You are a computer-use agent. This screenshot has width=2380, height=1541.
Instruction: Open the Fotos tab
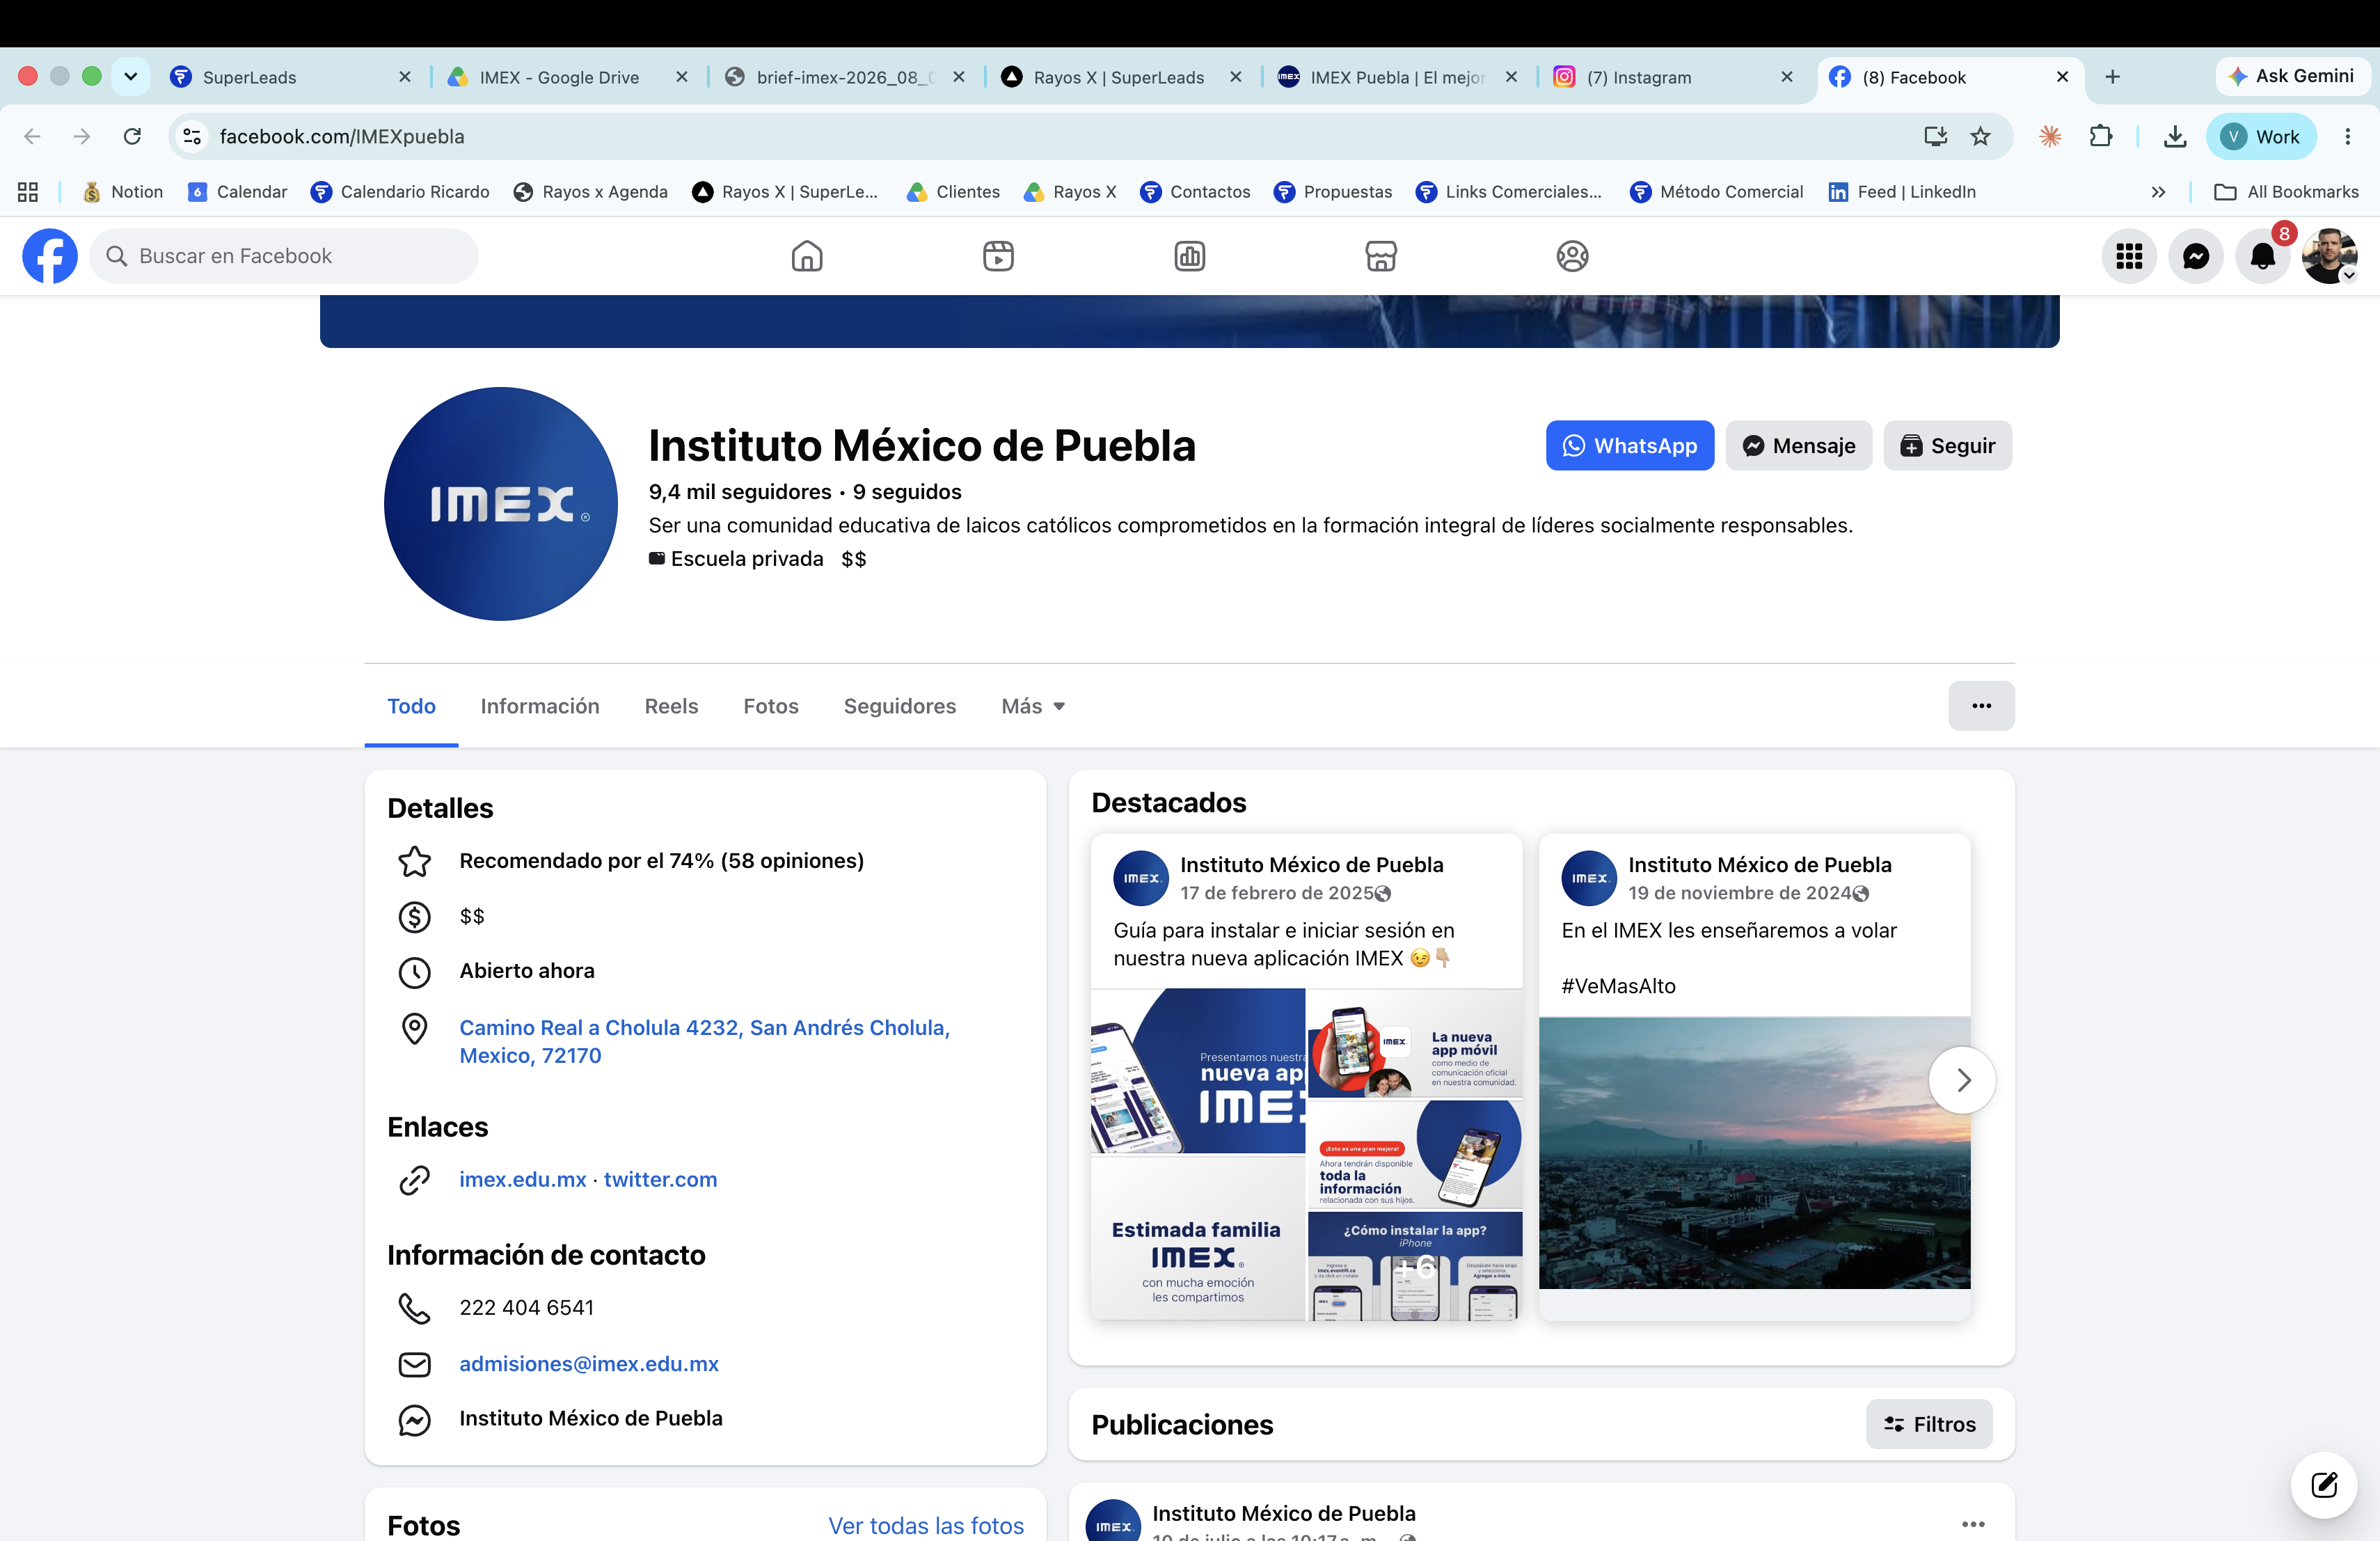(771, 706)
